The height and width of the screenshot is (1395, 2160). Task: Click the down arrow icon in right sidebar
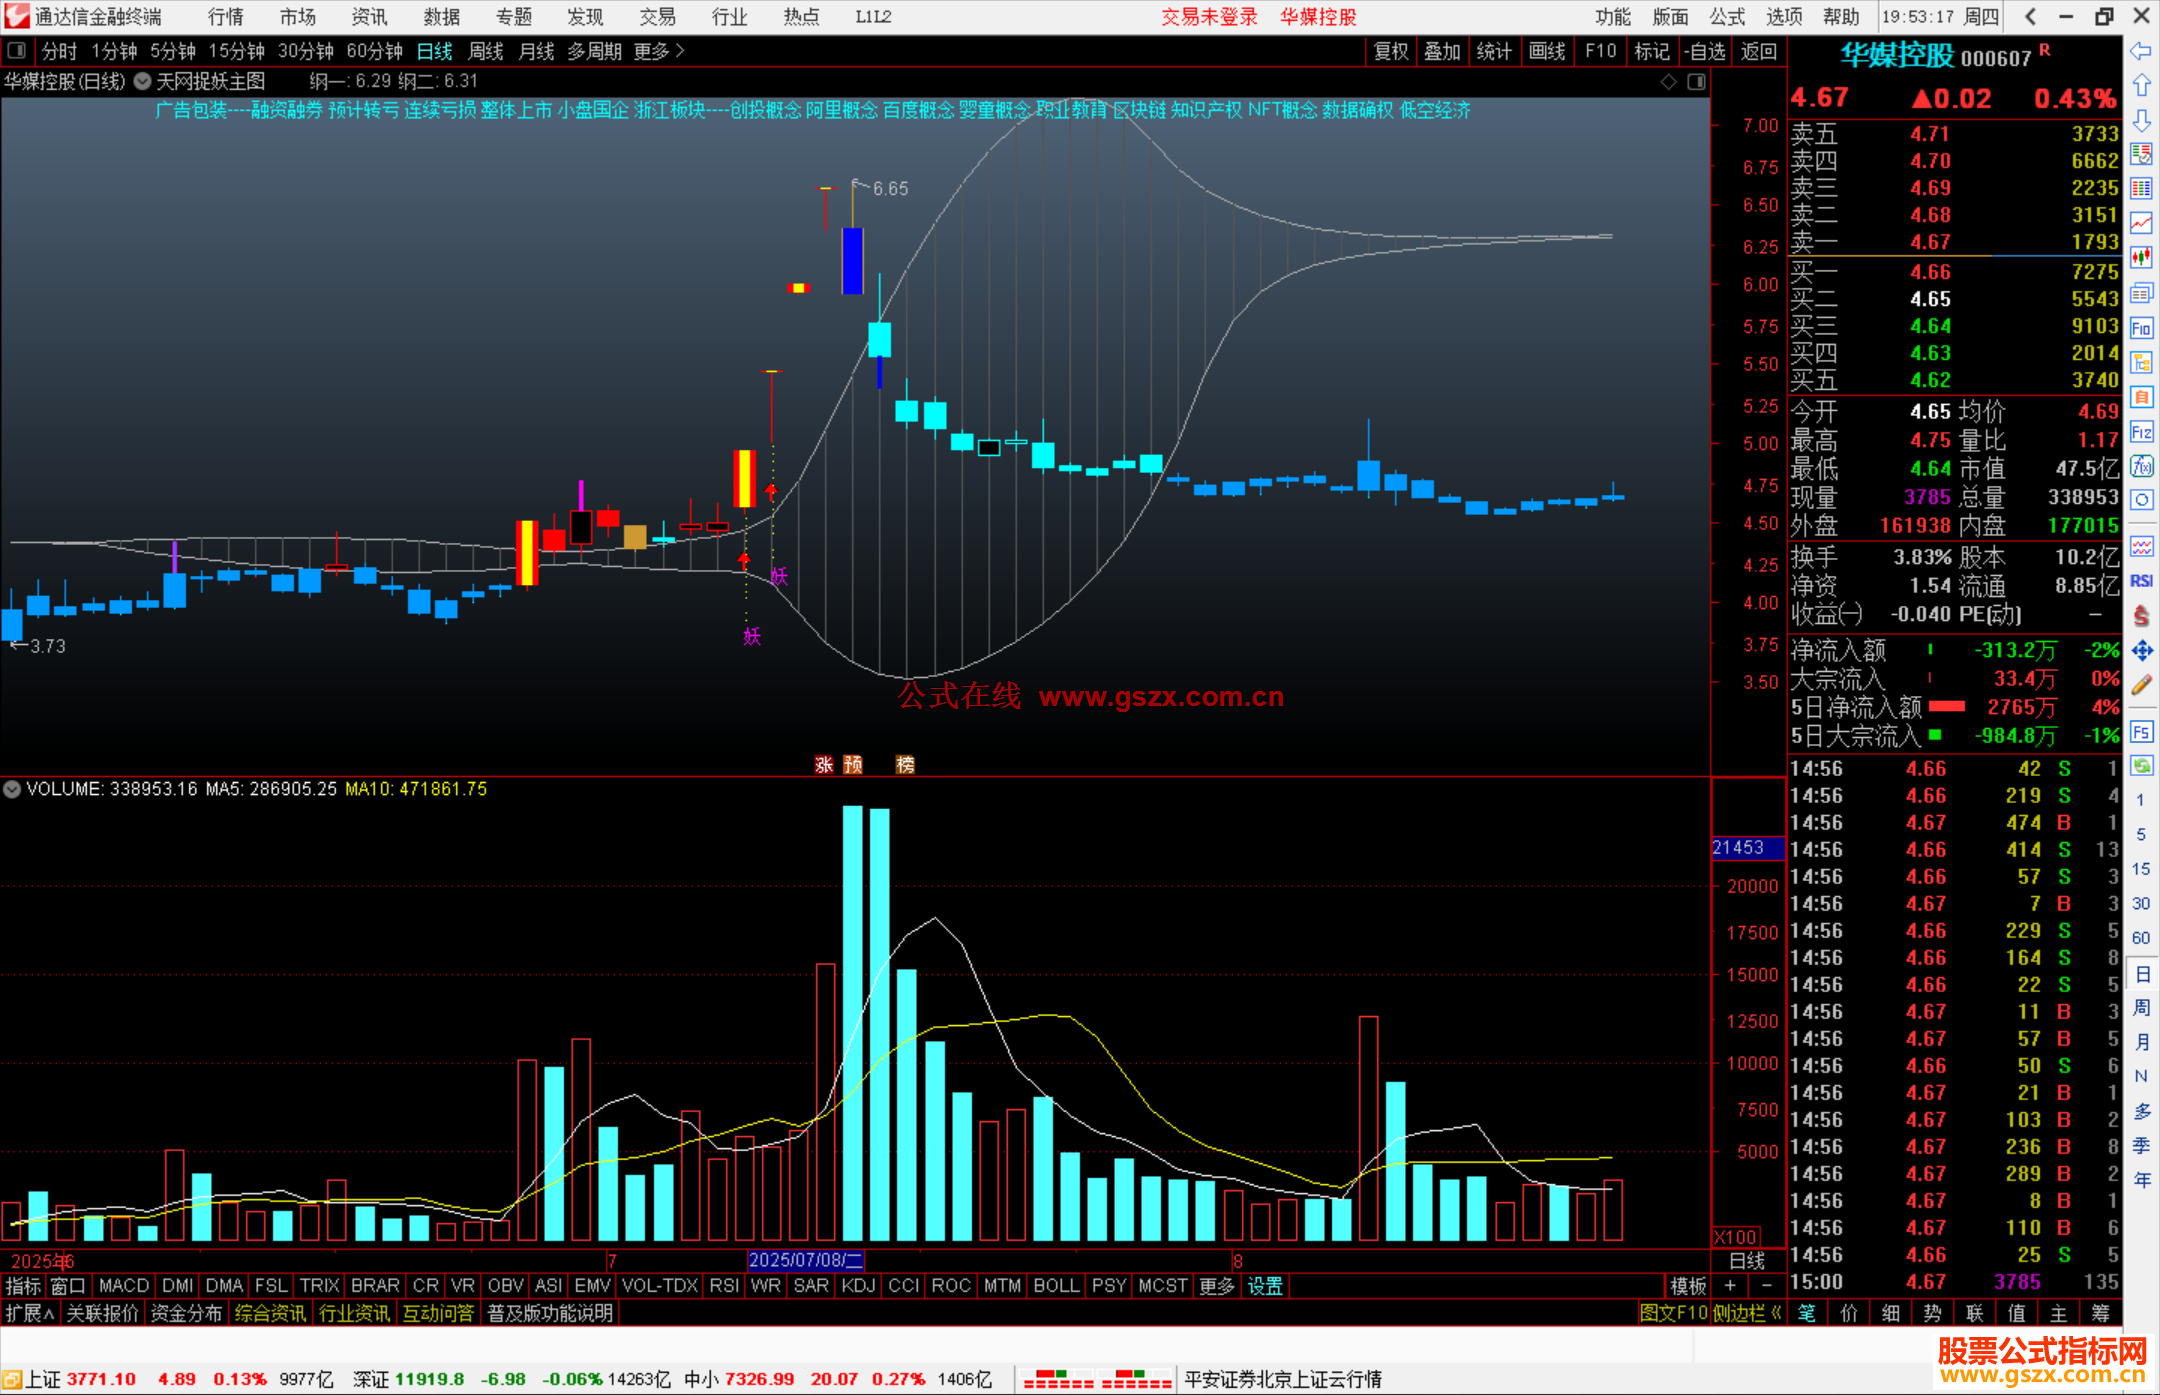coord(2141,120)
